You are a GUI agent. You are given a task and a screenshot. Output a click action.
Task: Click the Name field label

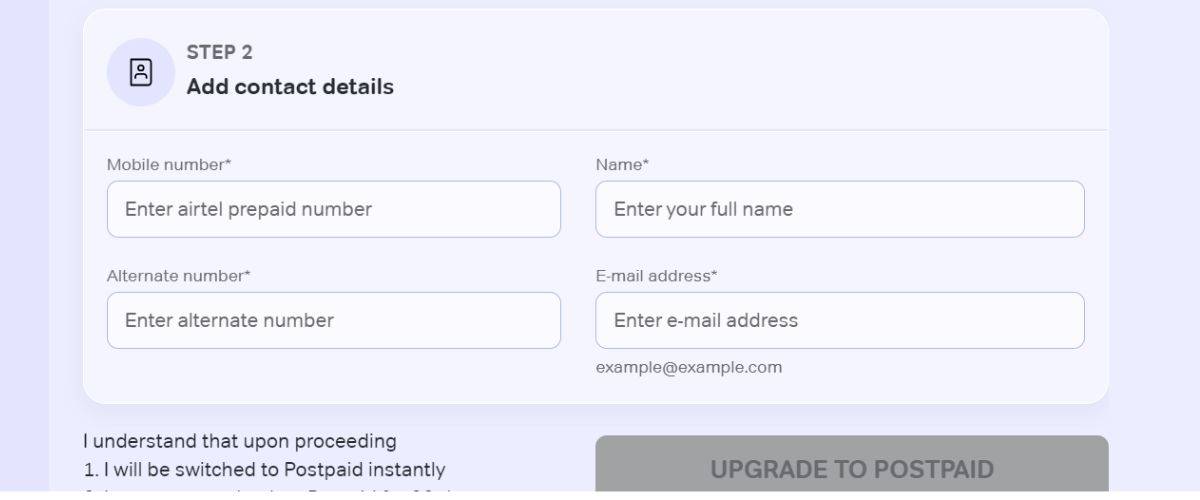(x=621, y=164)
